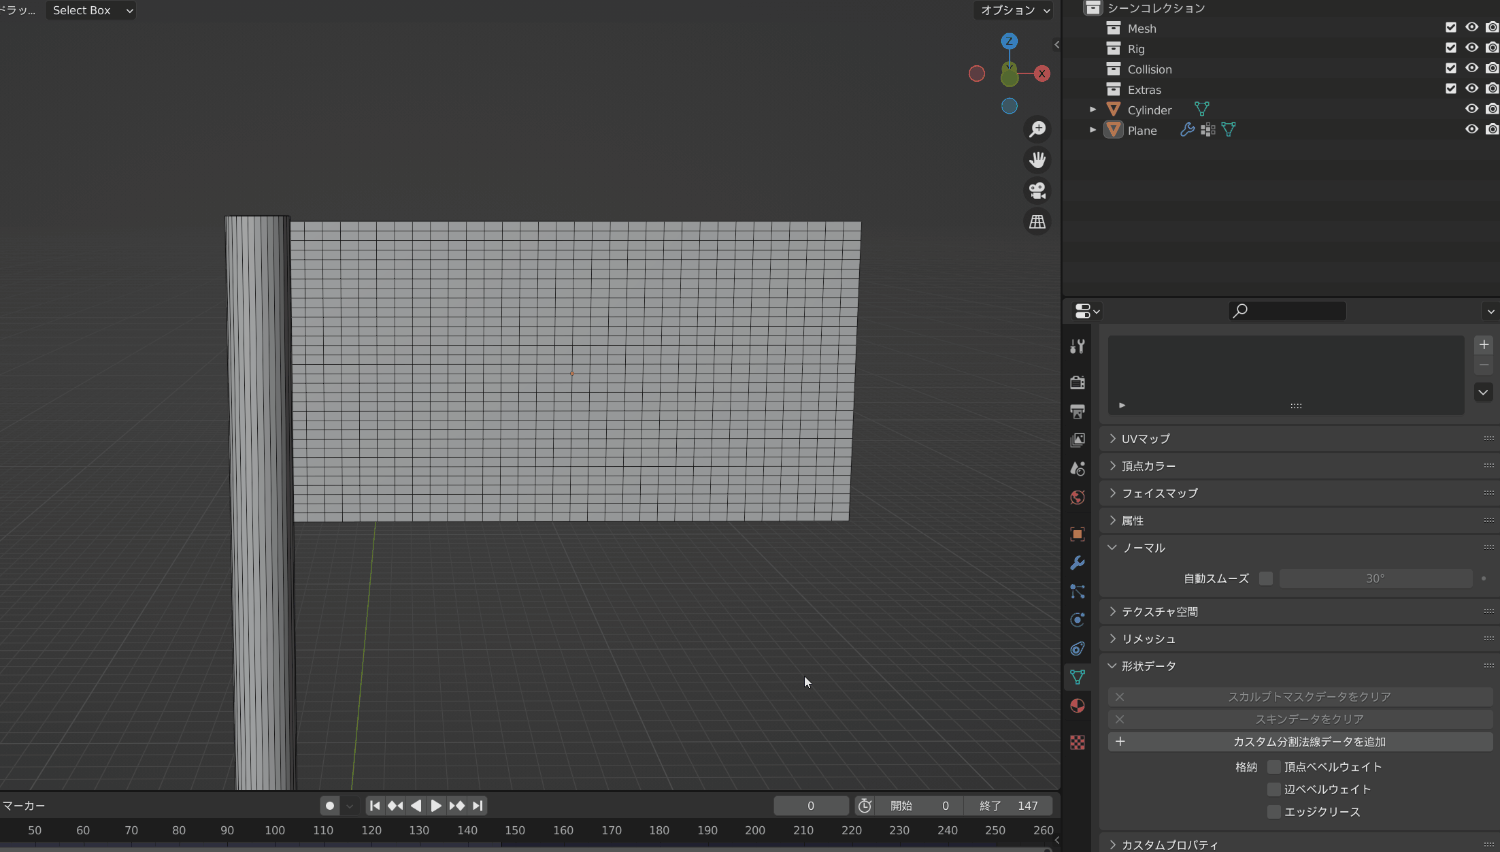
Task: Click the viewport zoom magnifier icon
Action: 1037,129
